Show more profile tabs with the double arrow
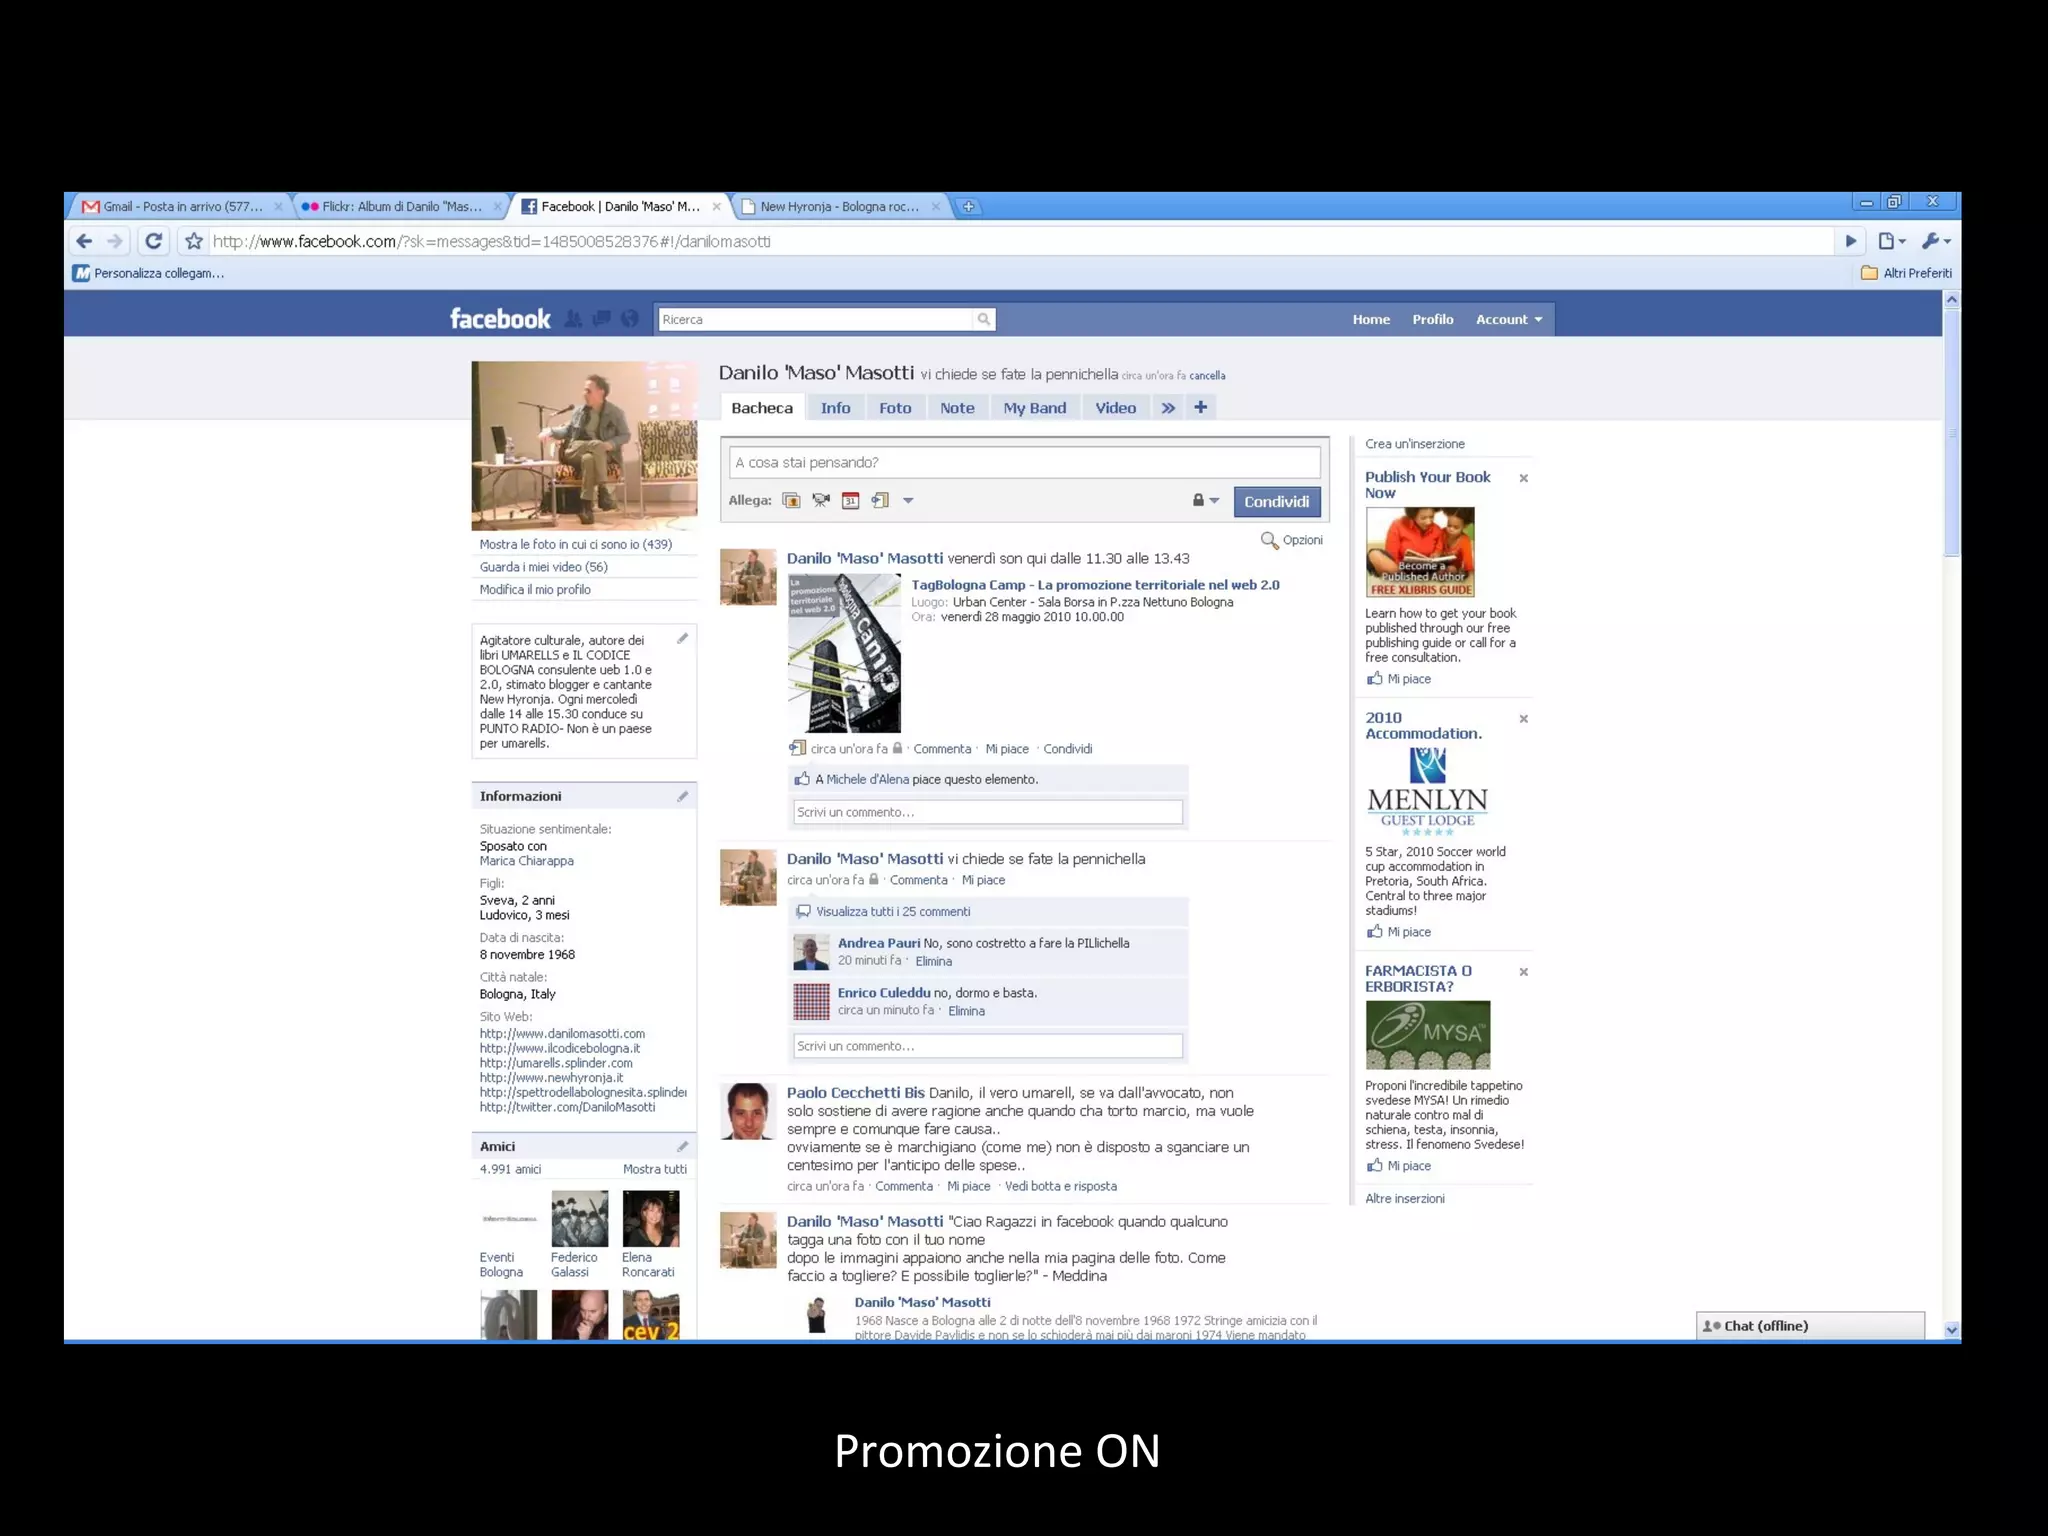 click(1168, 408)
